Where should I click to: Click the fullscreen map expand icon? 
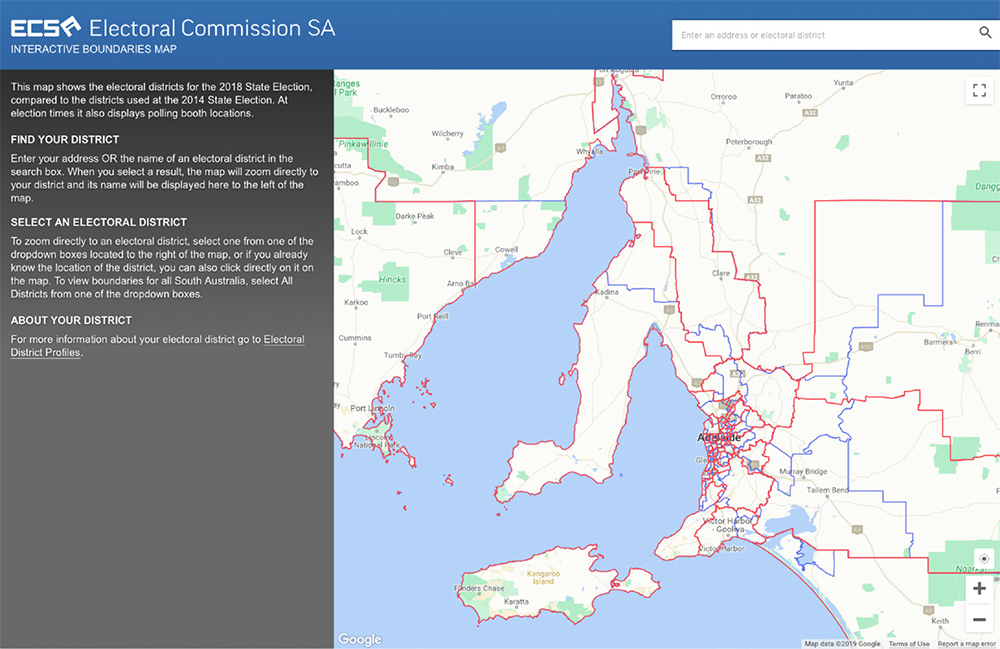tap(979, 90)
